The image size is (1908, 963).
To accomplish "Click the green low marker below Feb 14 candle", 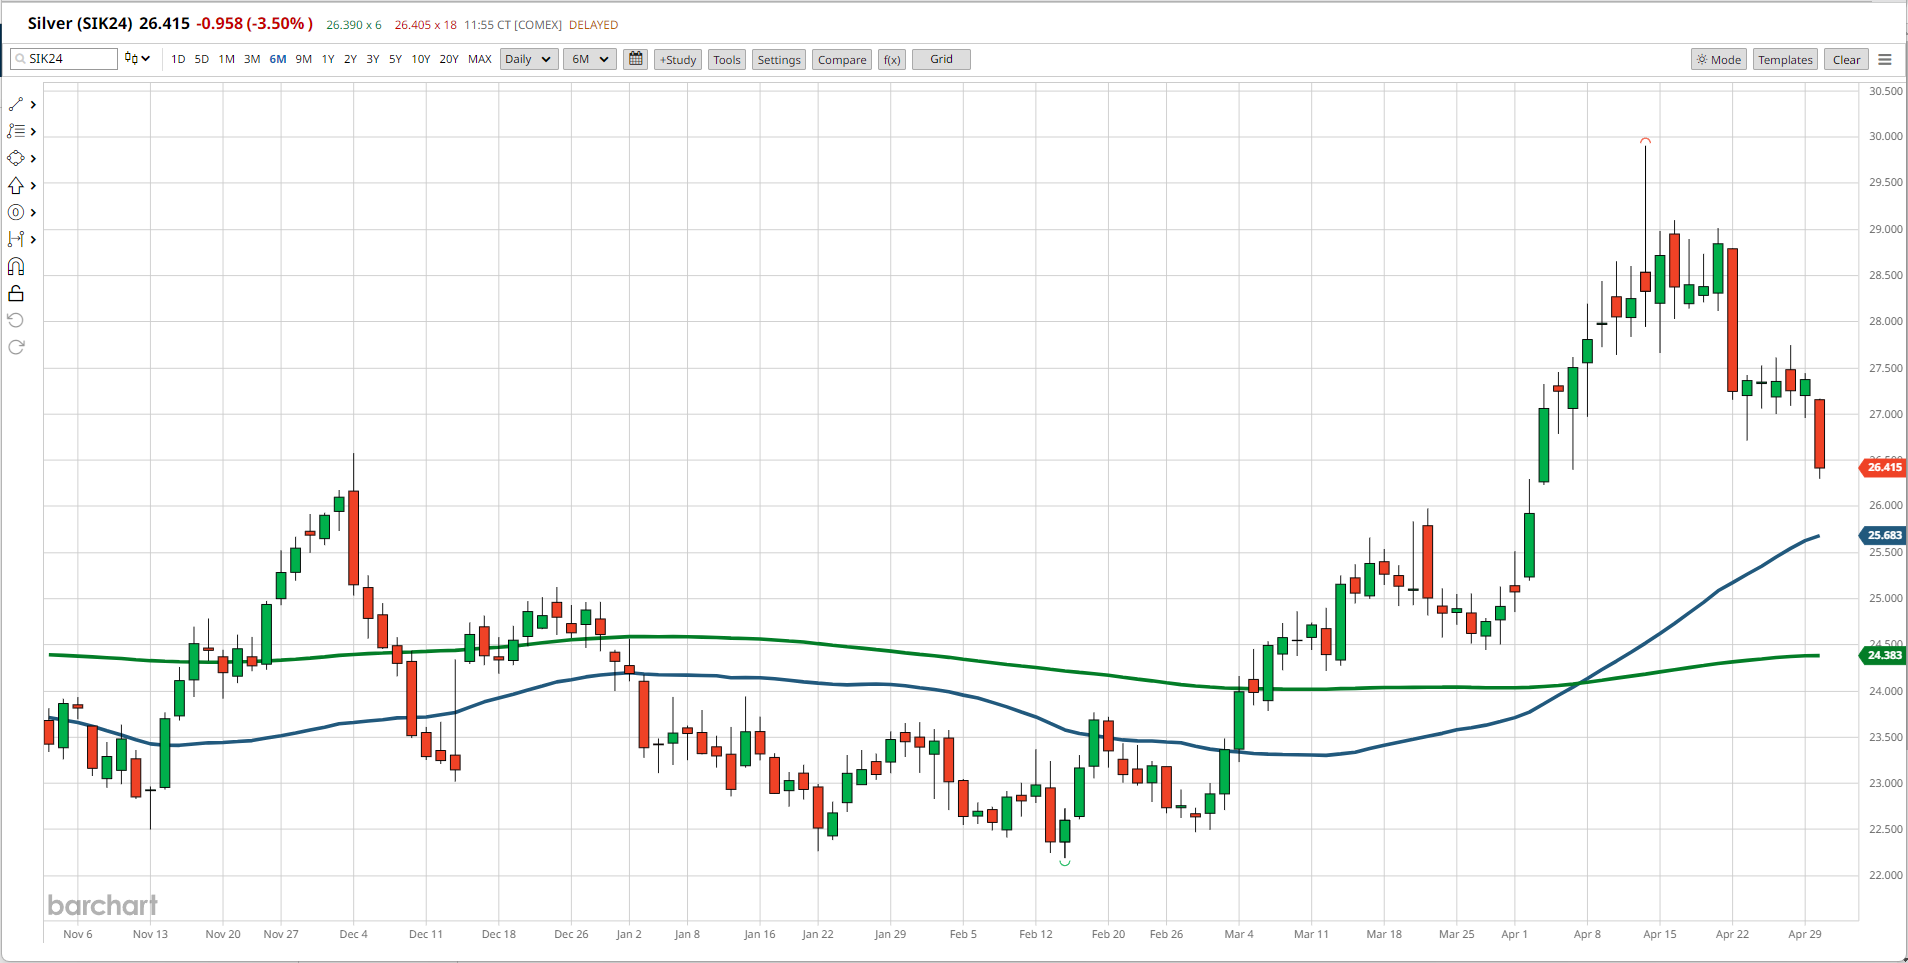I will click(x=1065, y=862).
